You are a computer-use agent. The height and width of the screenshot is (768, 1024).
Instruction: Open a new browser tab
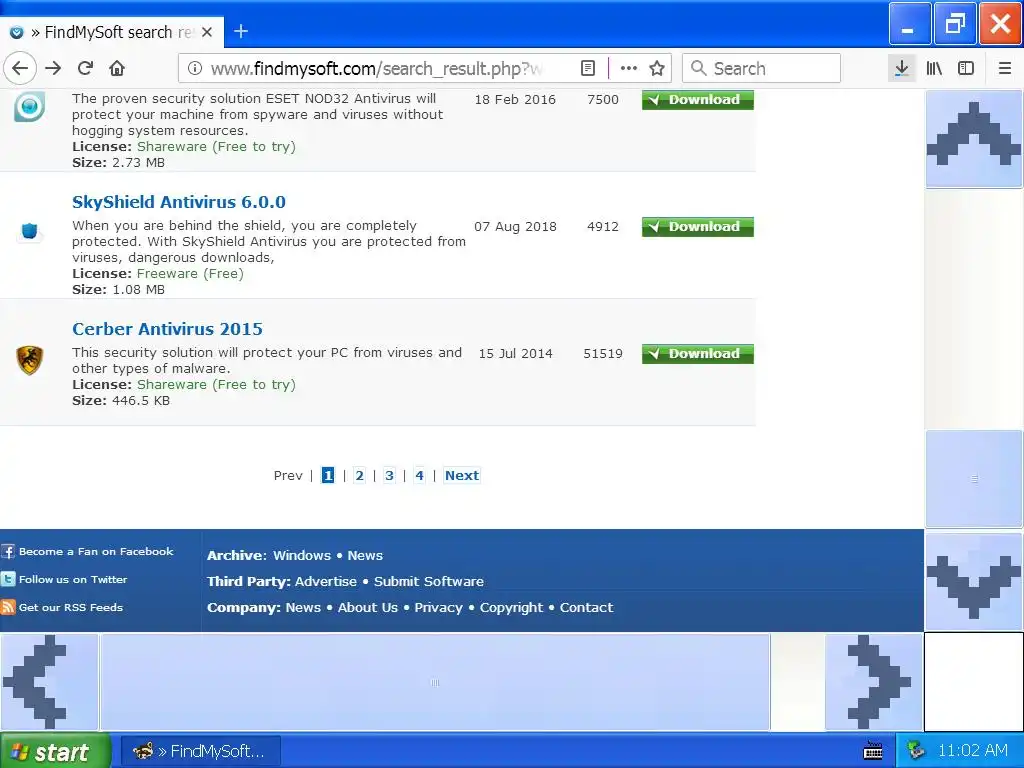[x=241, y=31]
